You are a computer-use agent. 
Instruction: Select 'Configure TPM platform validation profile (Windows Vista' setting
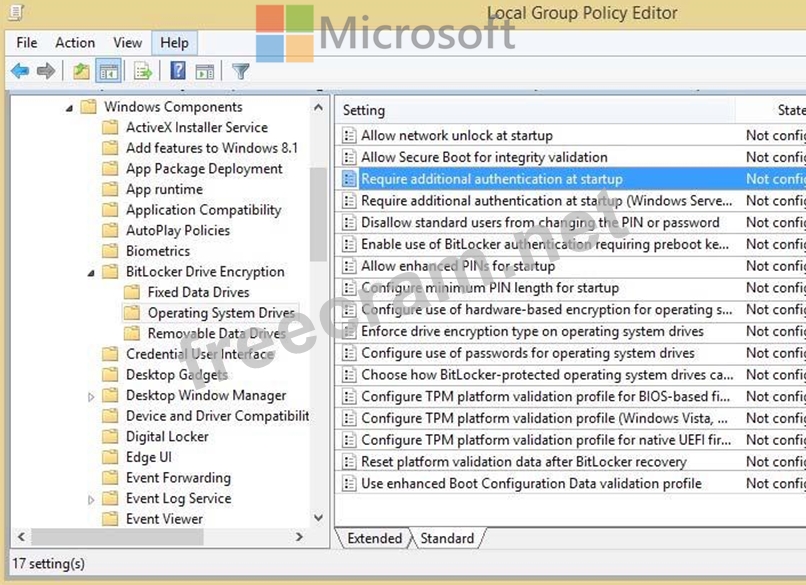(544, 418)
